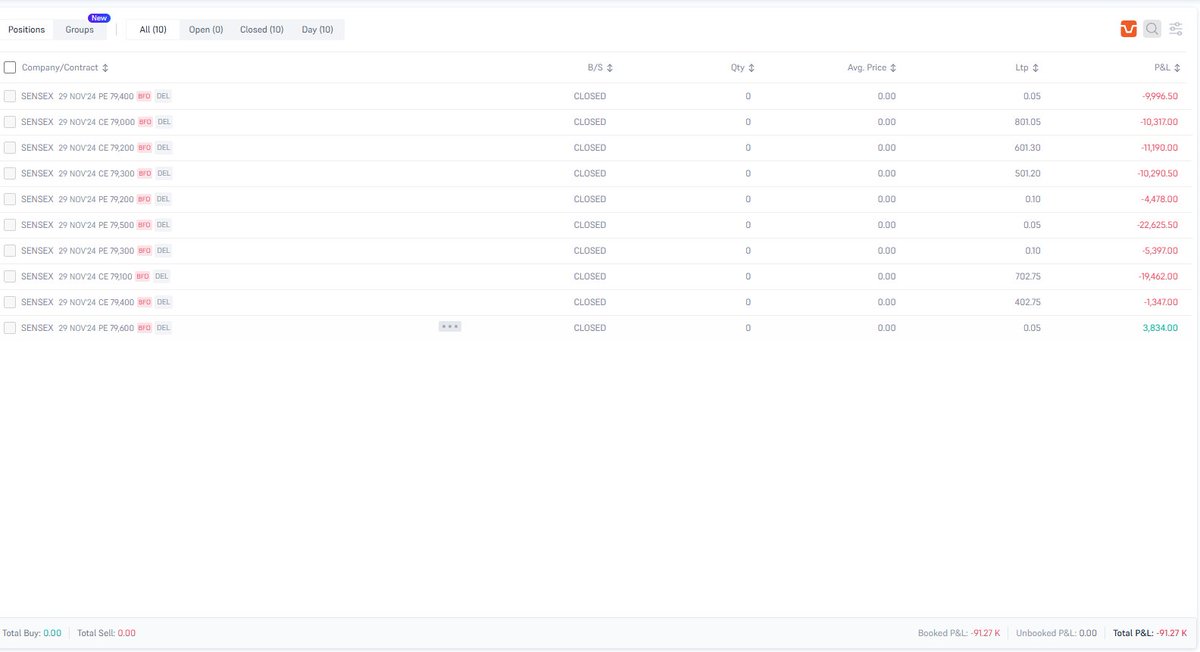Sort by Avg. Price column
Image resolution: width=1200 pixels, height=652 pixels.
coord(872,68)
